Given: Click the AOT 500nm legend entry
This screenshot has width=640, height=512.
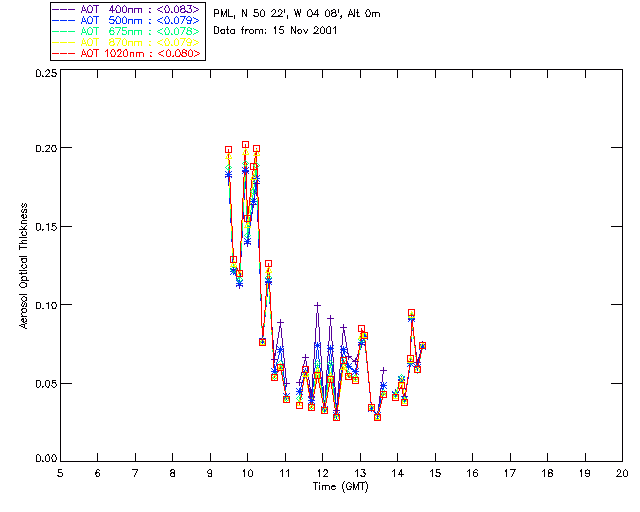Looking at the screenshot, I should point(127,20).
